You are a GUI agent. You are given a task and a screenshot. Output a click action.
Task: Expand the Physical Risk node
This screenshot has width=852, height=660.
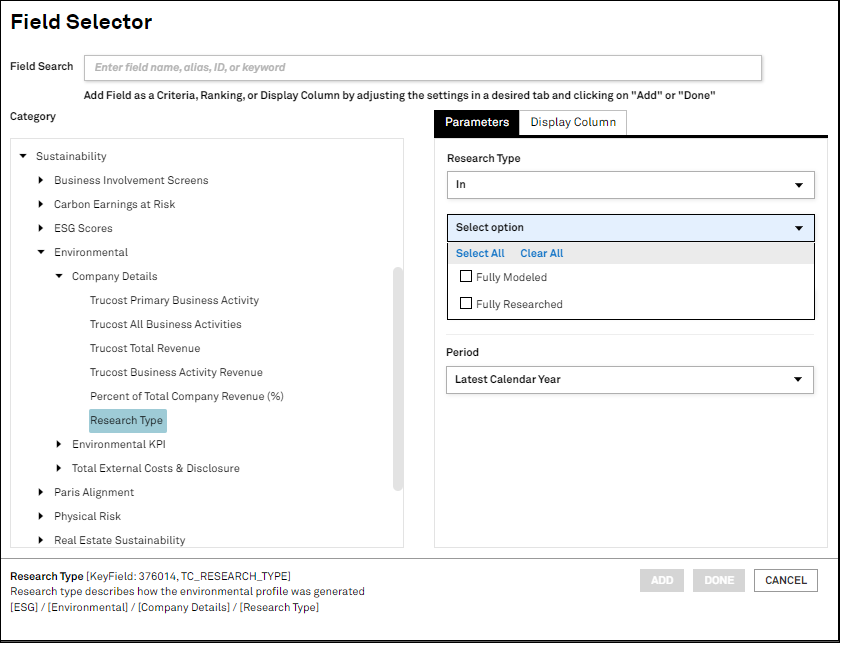point(41,516)
